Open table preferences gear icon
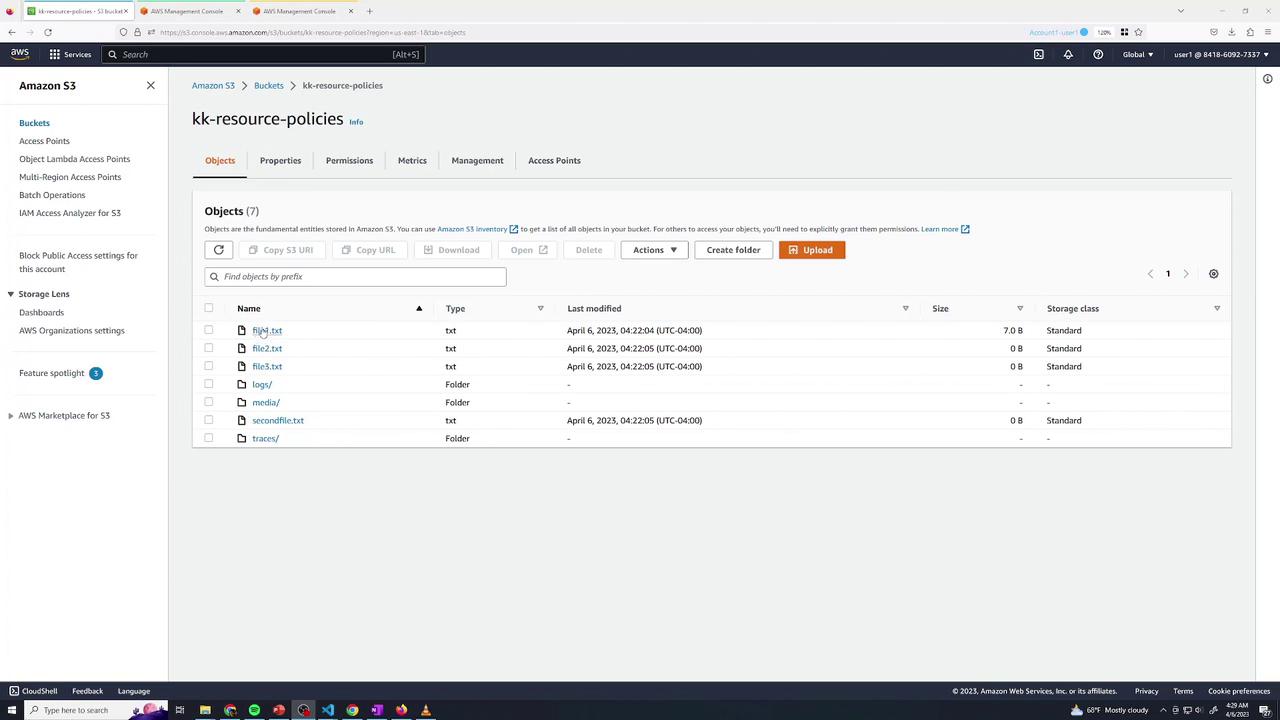This screenshot has height=720, width=1280. click(x=1213, y=274)
